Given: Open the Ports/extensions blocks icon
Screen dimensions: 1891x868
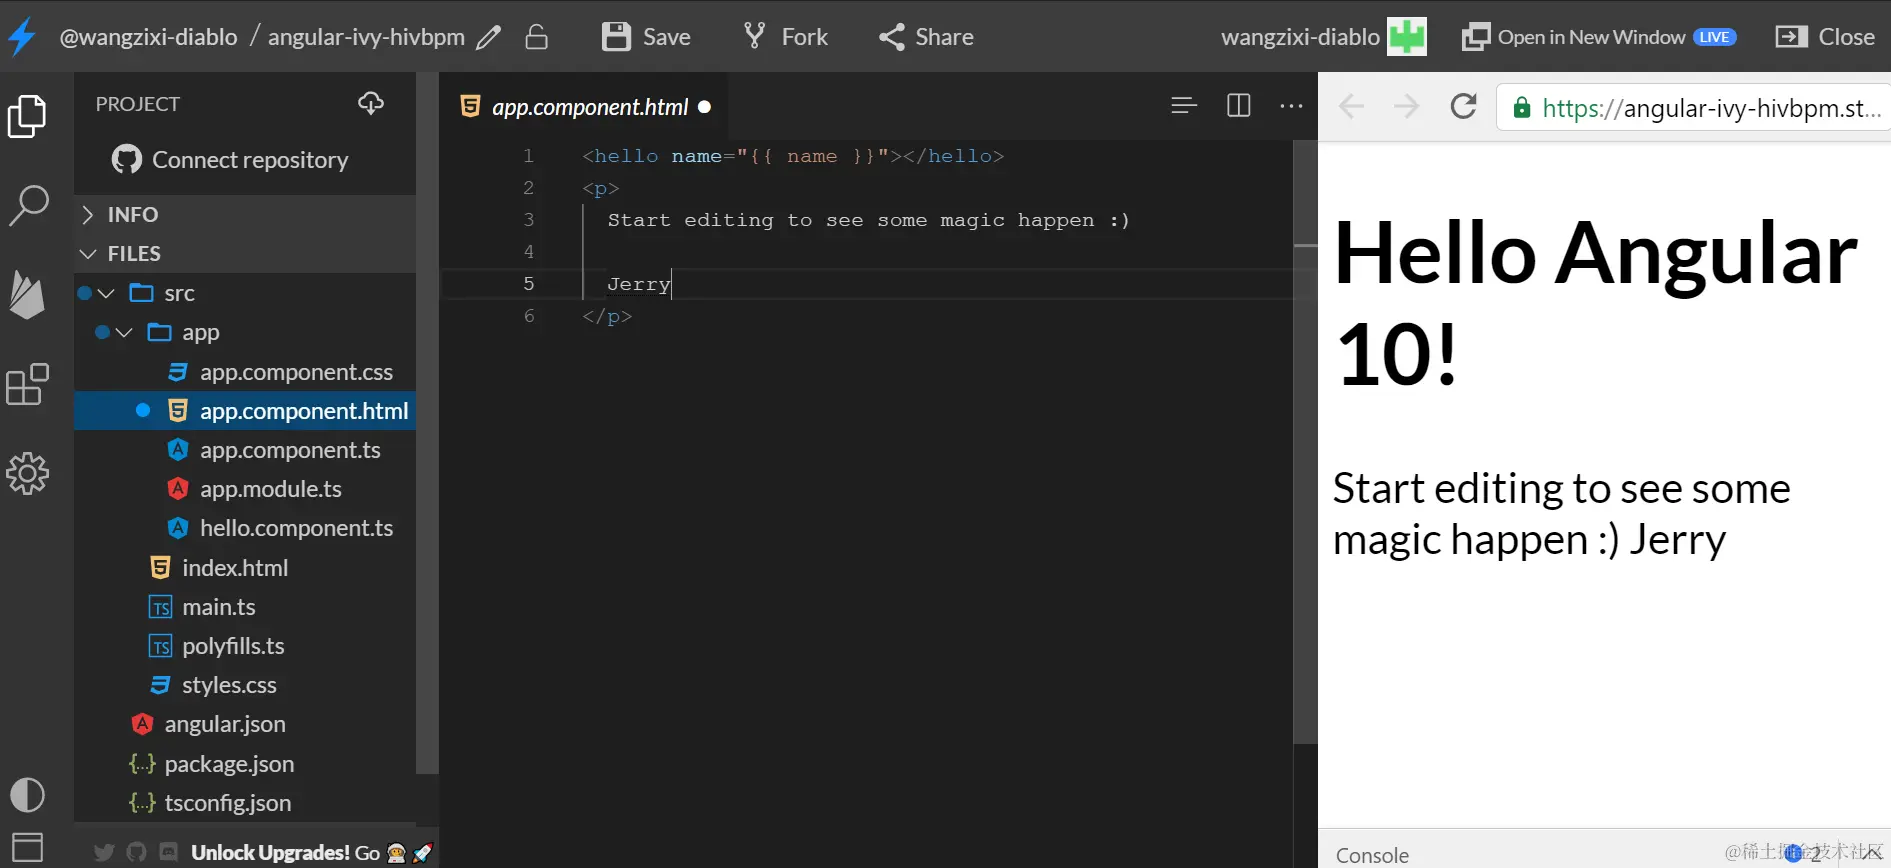Looking at the screenshot, I should point(27,384).
